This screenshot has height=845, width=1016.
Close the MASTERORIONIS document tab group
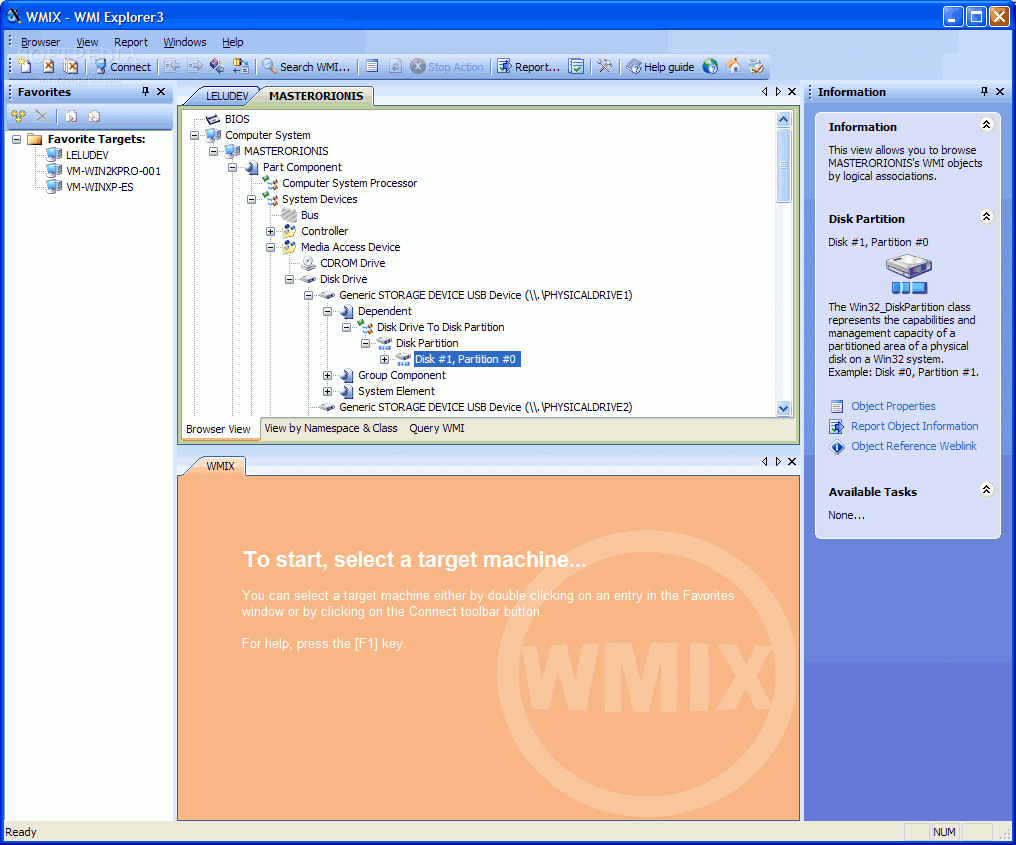pos(792,91)
